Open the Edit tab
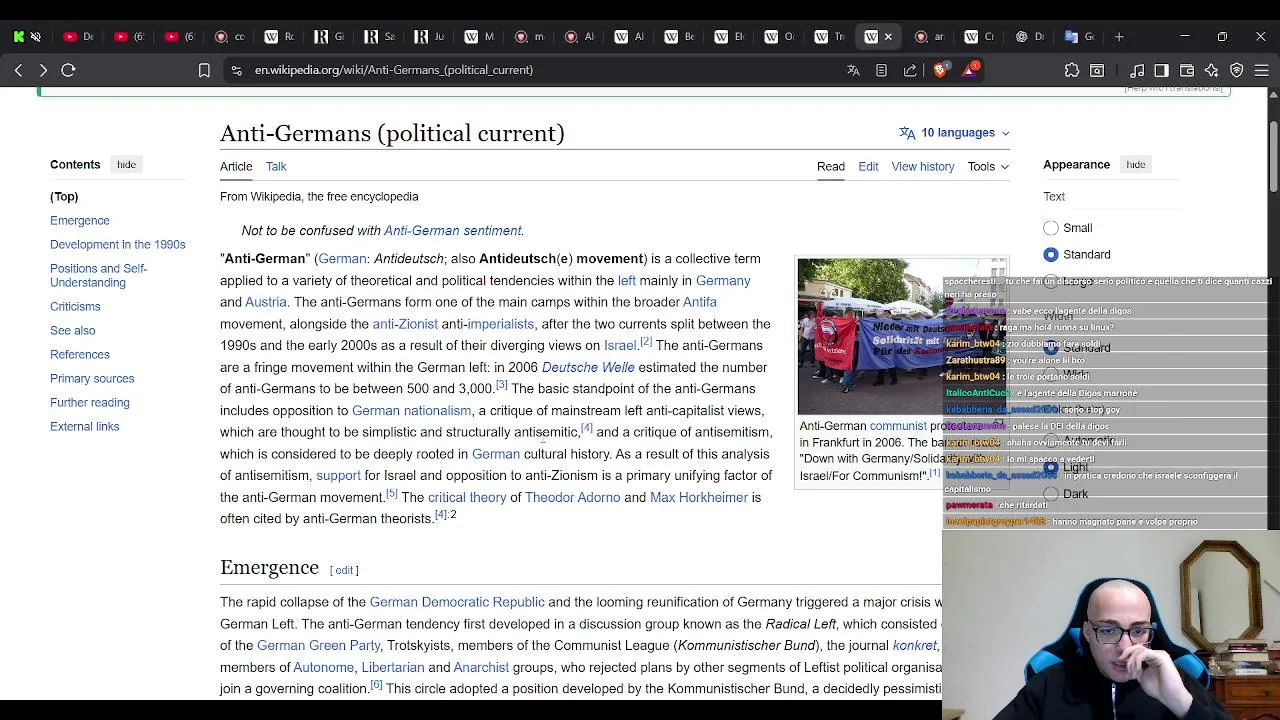The width and height of the screenshot is (1280, 720). [868, 167]
